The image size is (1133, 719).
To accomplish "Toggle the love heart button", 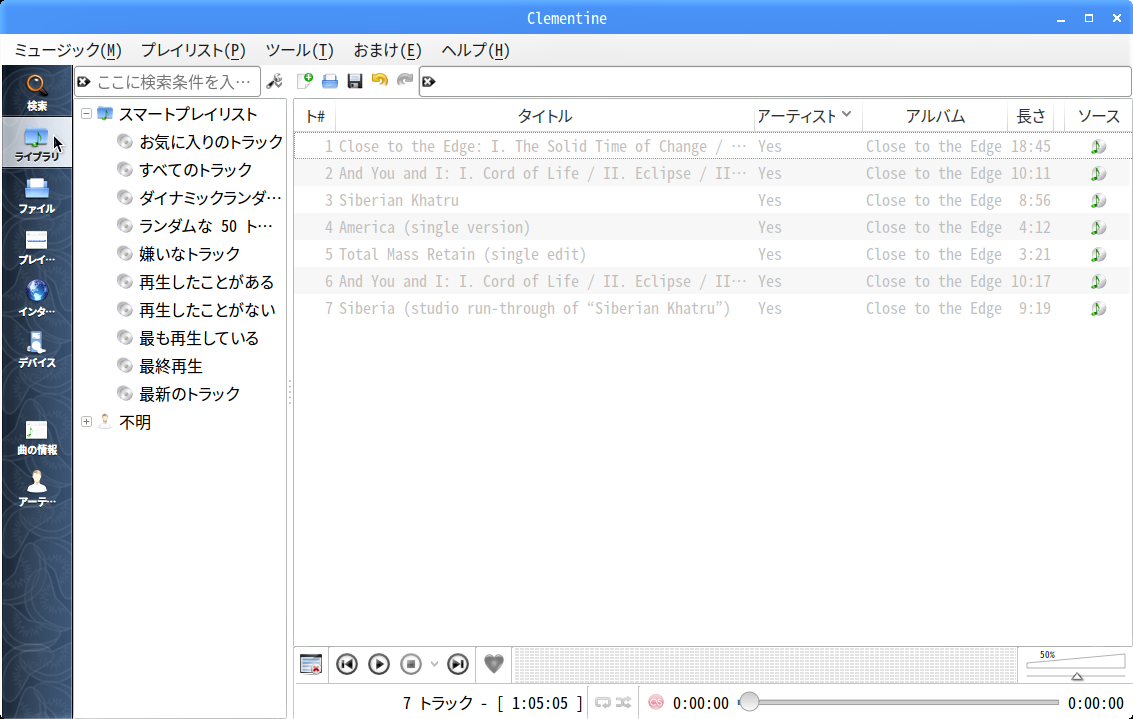I will click(x=494, y=663).
